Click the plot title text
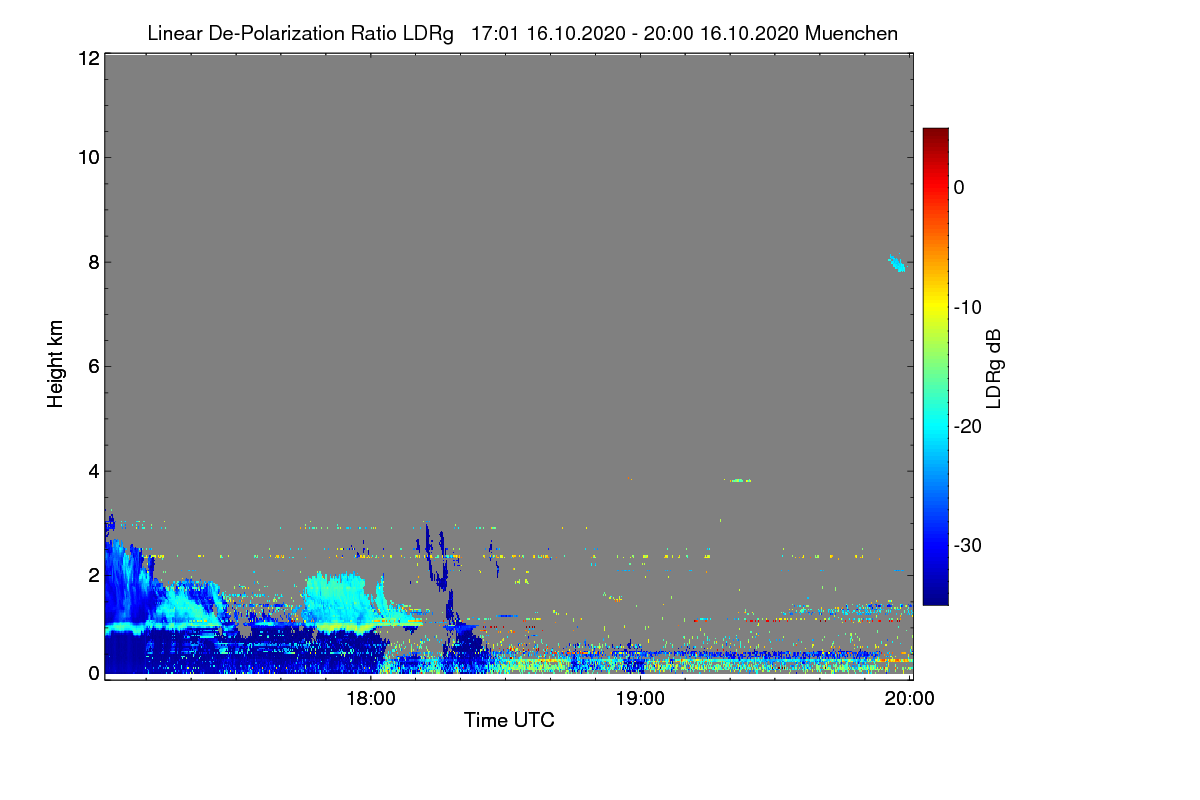This screenshot has width=1200, height=800. (x=522, y=33)
